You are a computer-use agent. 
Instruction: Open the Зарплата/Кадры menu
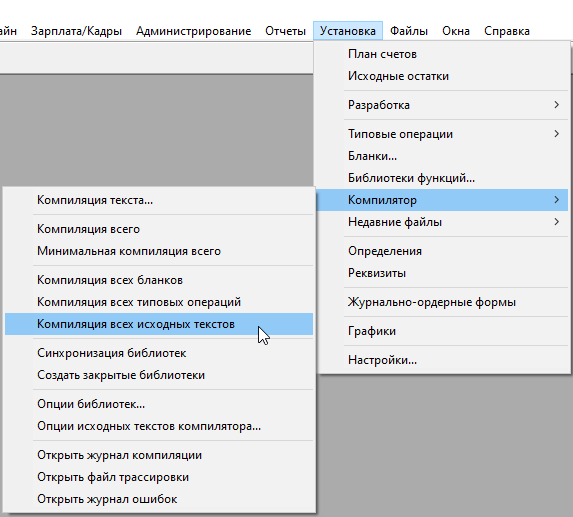[76, 31]
